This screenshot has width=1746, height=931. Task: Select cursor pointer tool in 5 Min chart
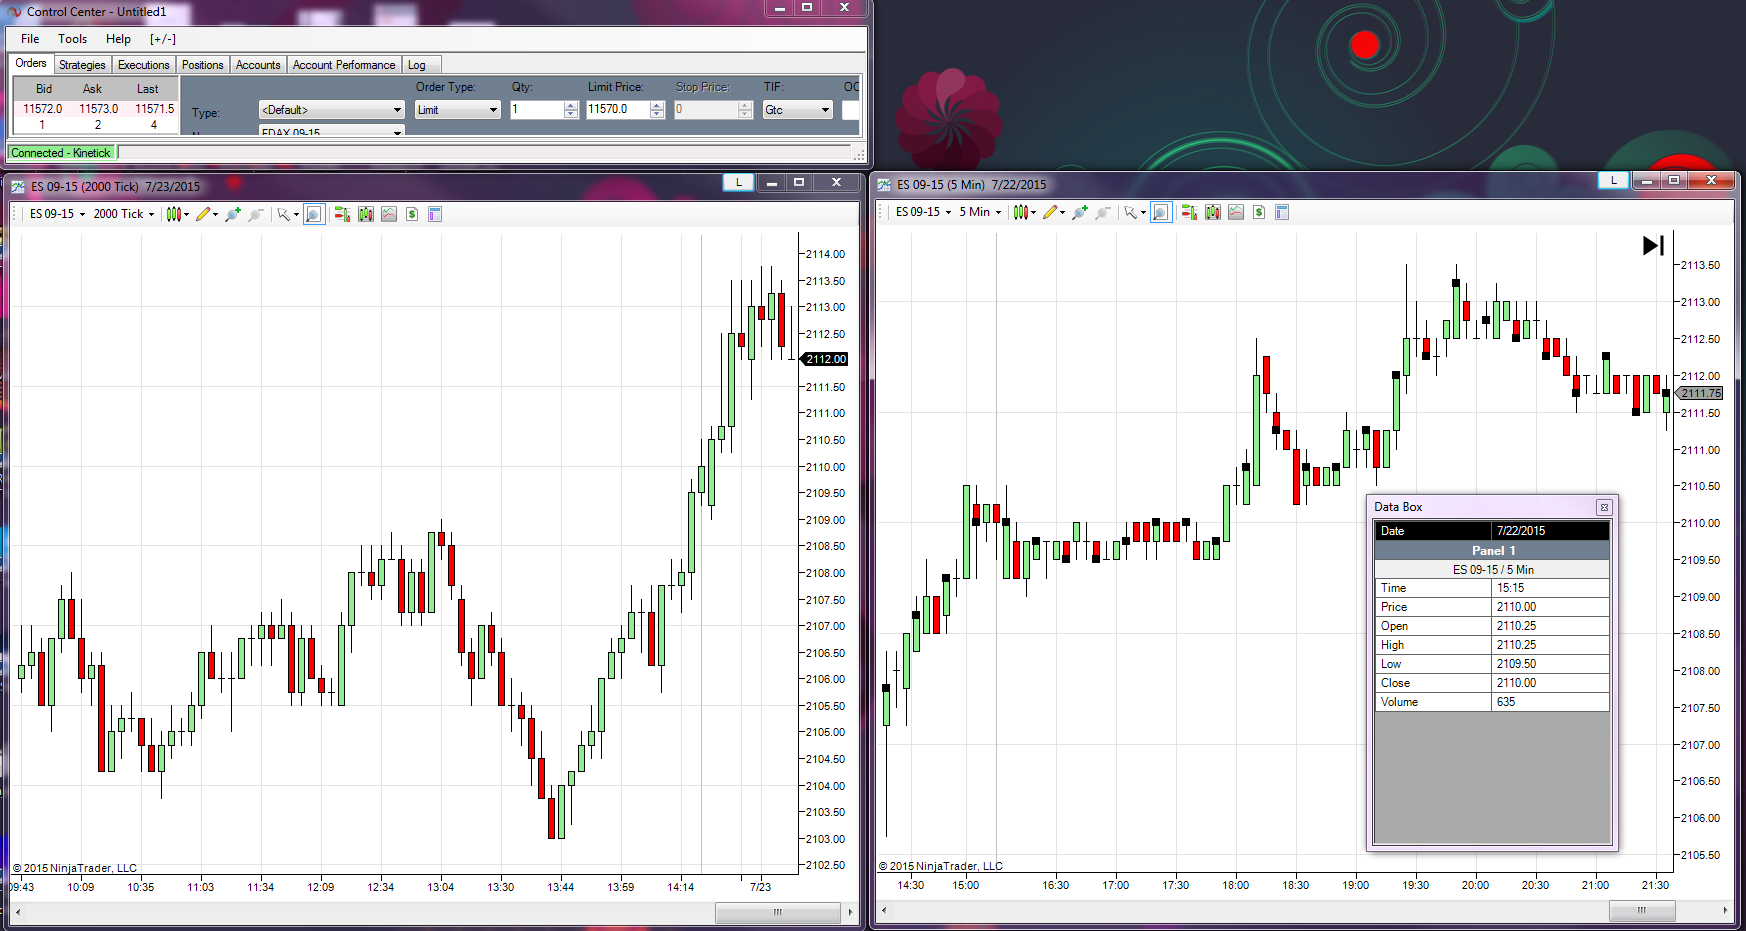pos(1134,212)
